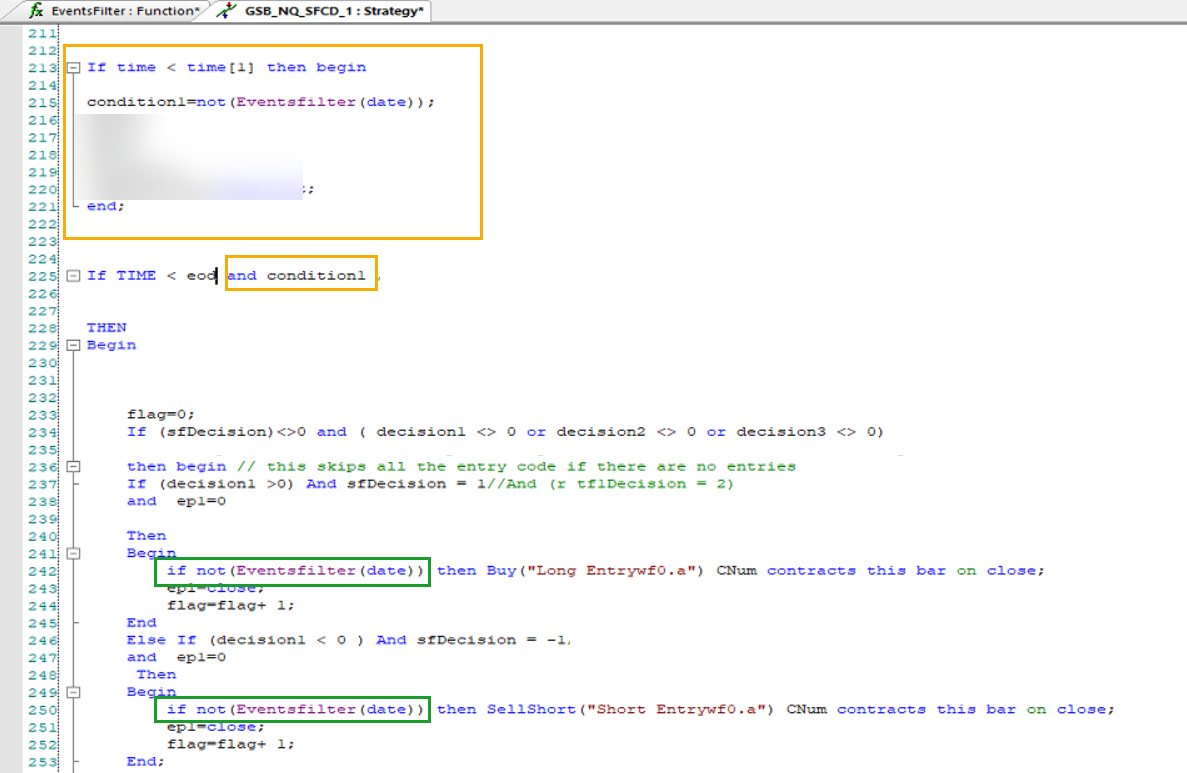
Task: Collapse the Begin block at line 241
Action: (x=73, y=553)
